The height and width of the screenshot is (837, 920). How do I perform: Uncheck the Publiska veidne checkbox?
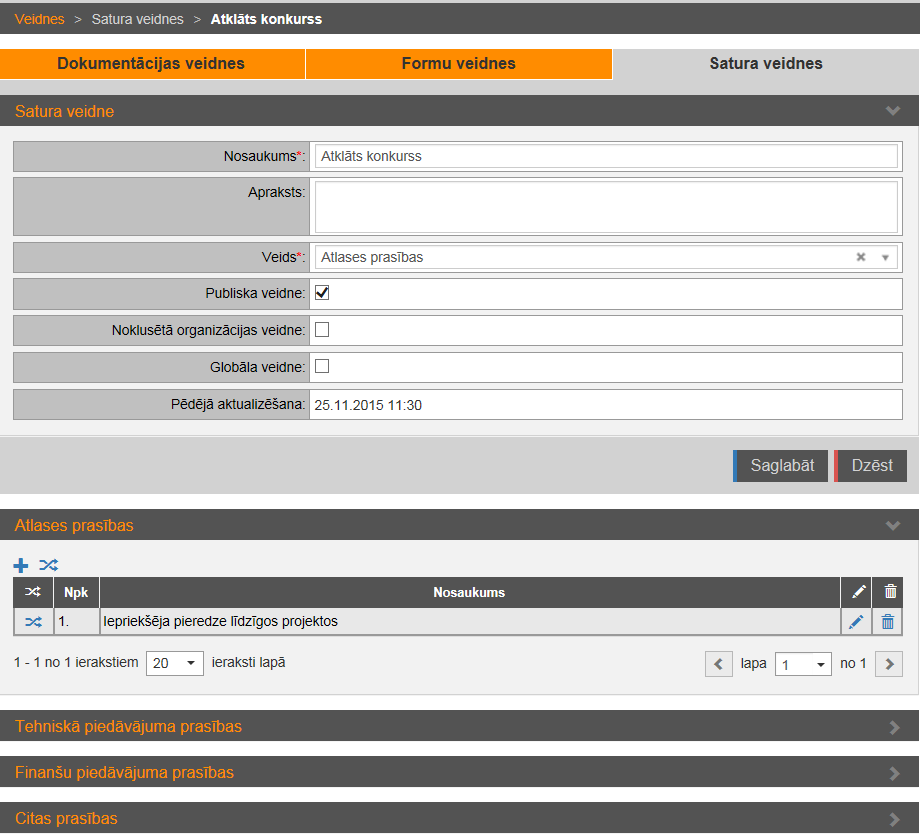(322, 293)
